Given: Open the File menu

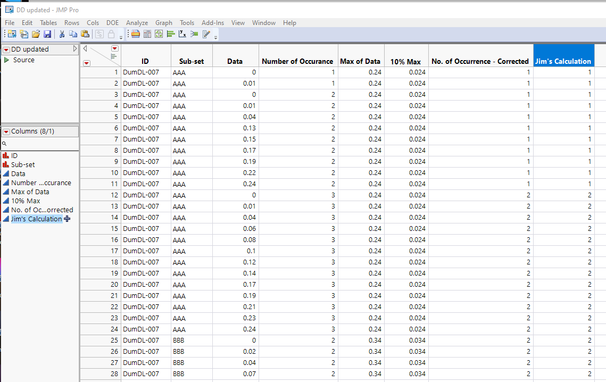Looking at the screenshot, I should click(9, 23).
